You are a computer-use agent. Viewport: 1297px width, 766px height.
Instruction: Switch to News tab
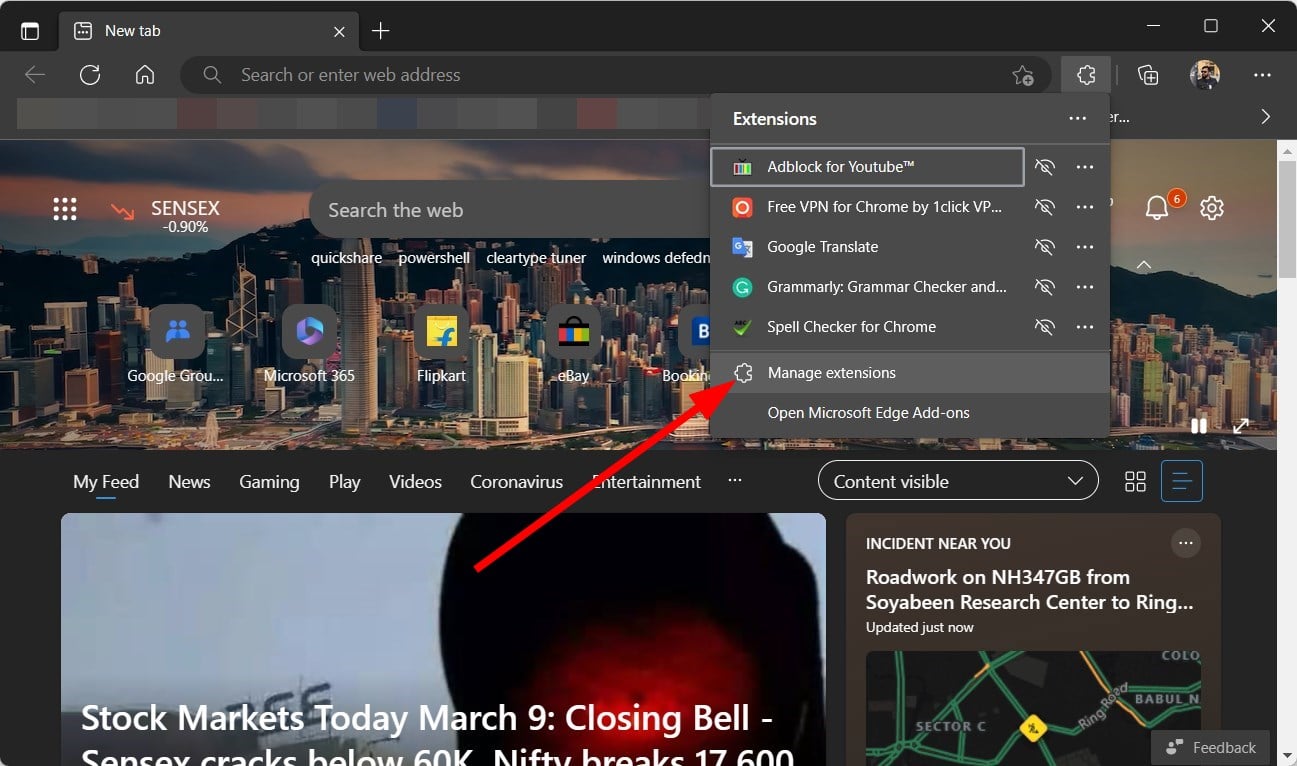pyautogui.click(x=189, y=482)
